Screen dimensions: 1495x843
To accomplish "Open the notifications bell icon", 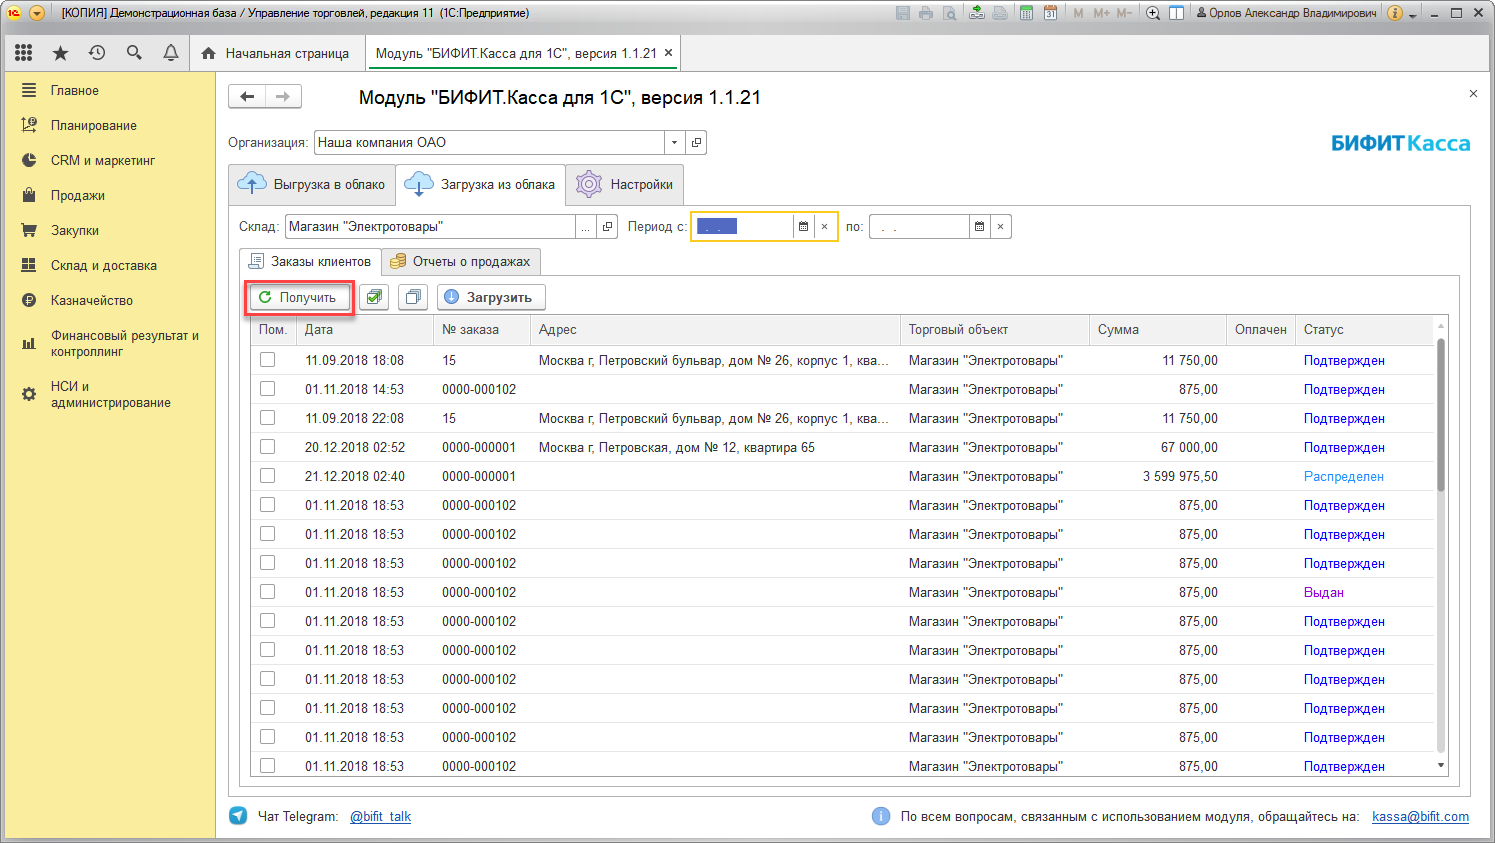I will click(x=171, y=53).
